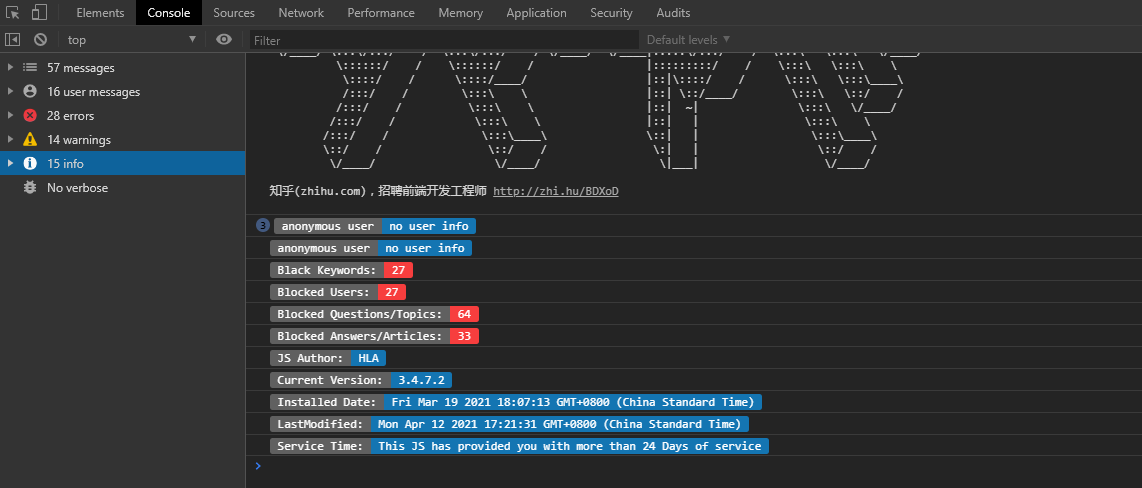Click the inspect element picker icon
Screen dimensions: 1142x488
point(13,13)
